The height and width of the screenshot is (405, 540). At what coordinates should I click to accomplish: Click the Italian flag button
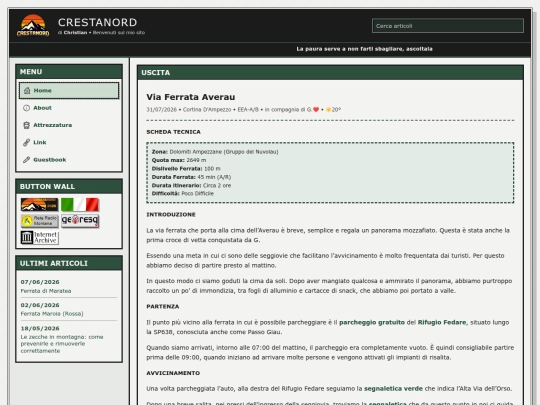(x=80, y=205)
